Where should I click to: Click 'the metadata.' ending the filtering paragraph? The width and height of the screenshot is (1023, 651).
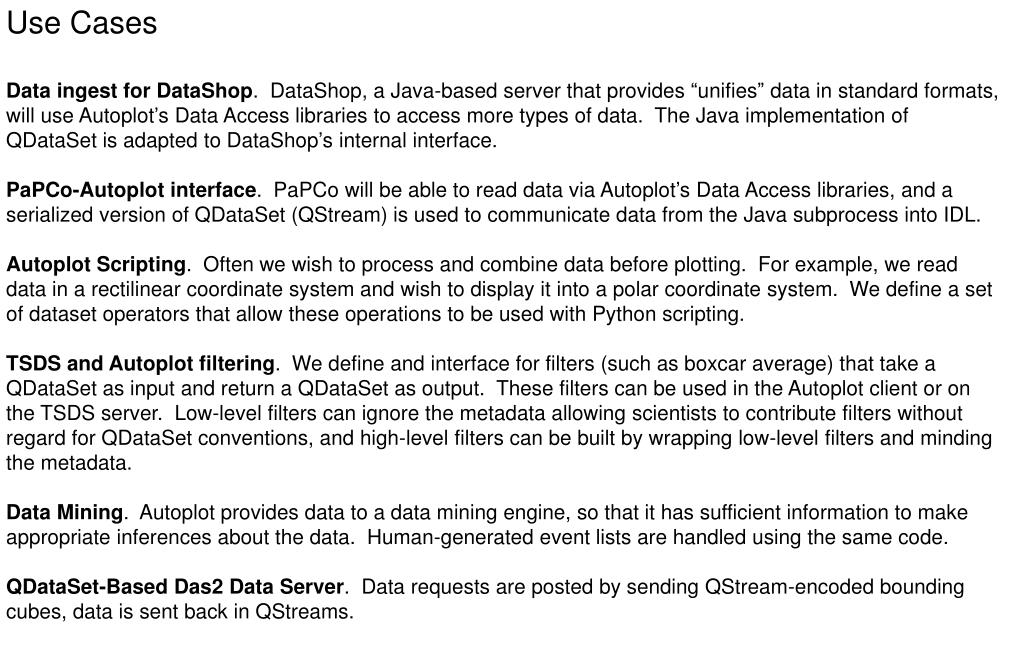point(69,462)
